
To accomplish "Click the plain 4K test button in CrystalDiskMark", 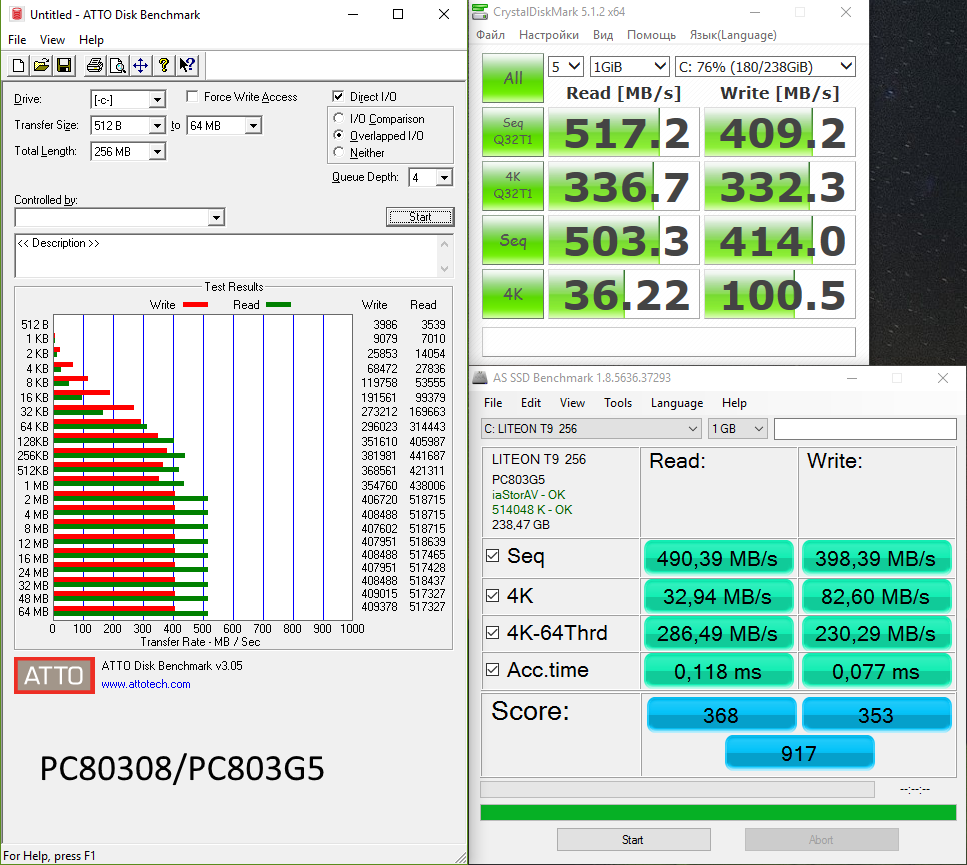I will 513,293.
